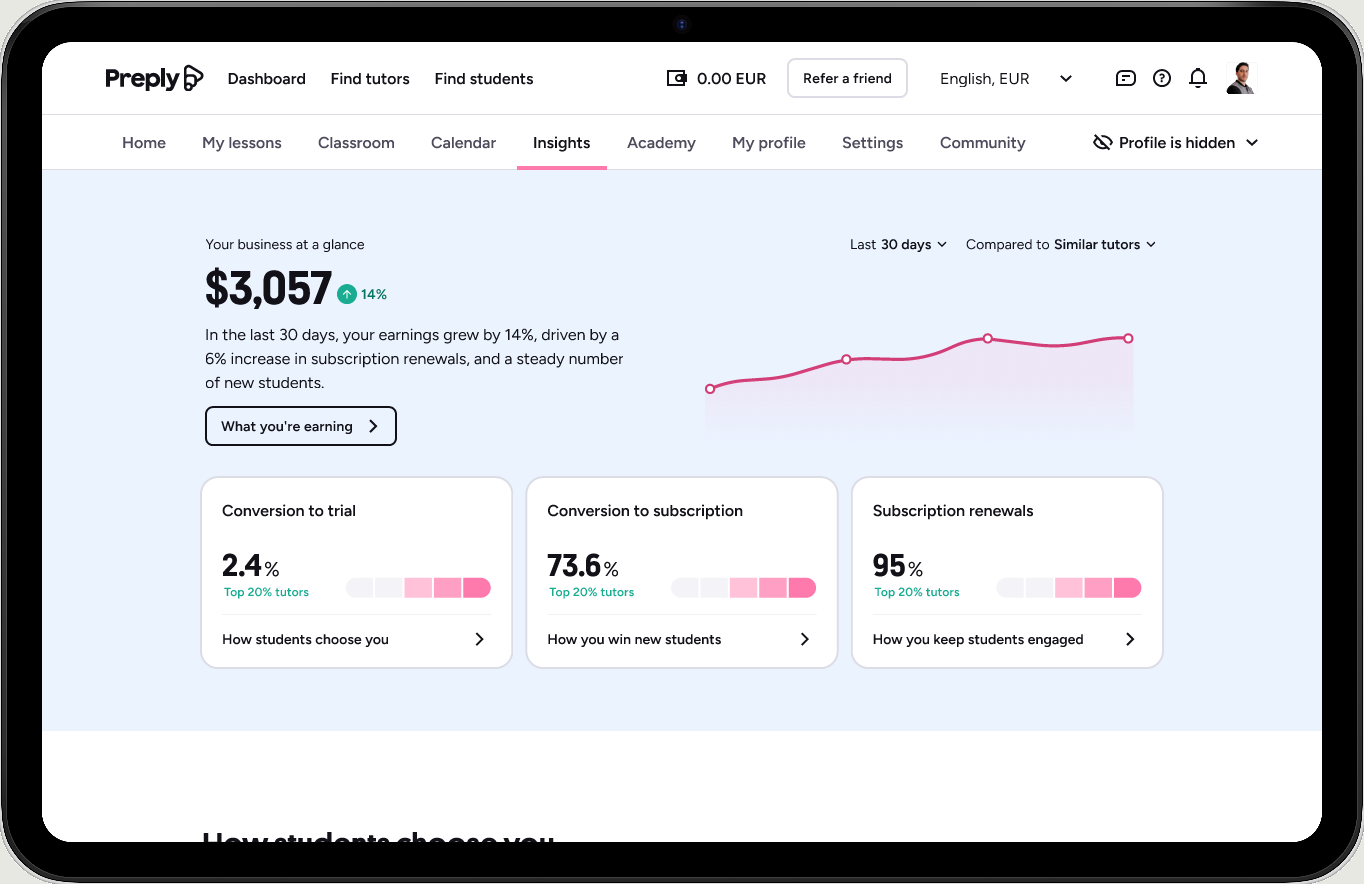Click the Preply logo
This screenshot has width=1364, height=884.
(x=154, y=78)
